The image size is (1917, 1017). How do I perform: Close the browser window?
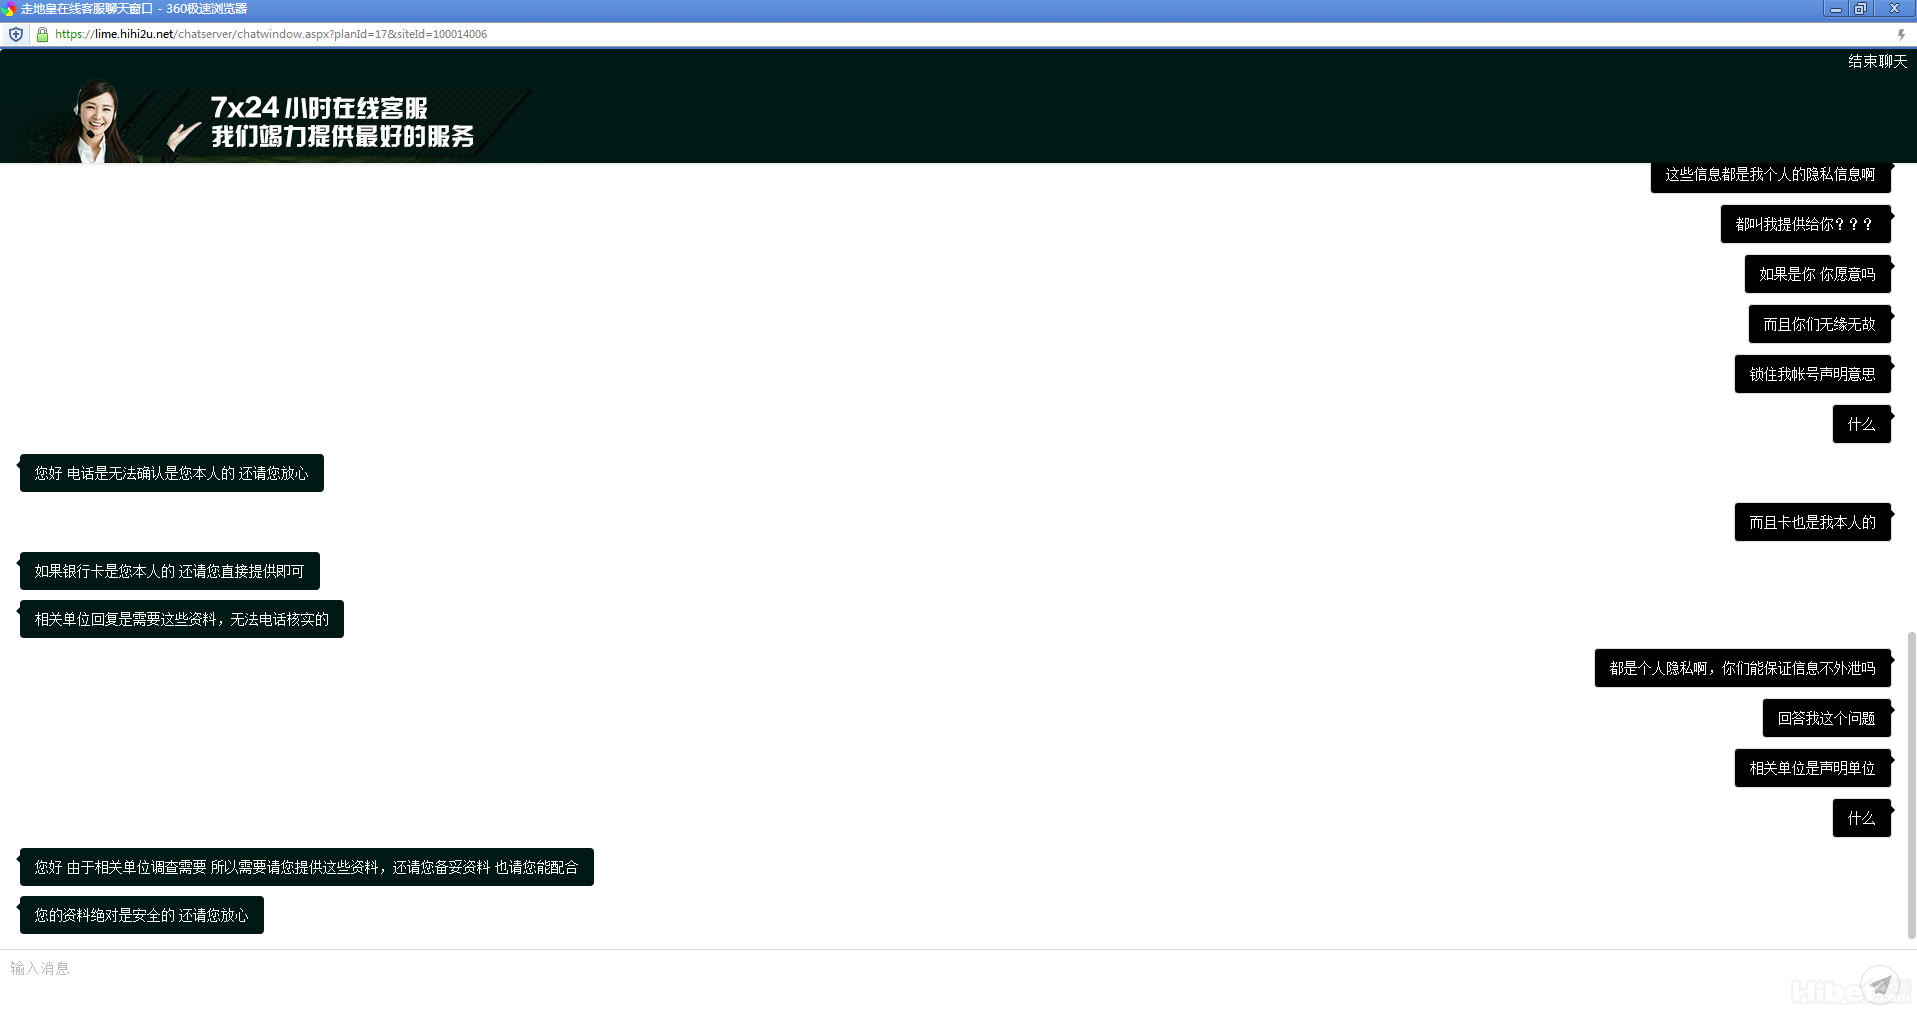pos(1893,9)
